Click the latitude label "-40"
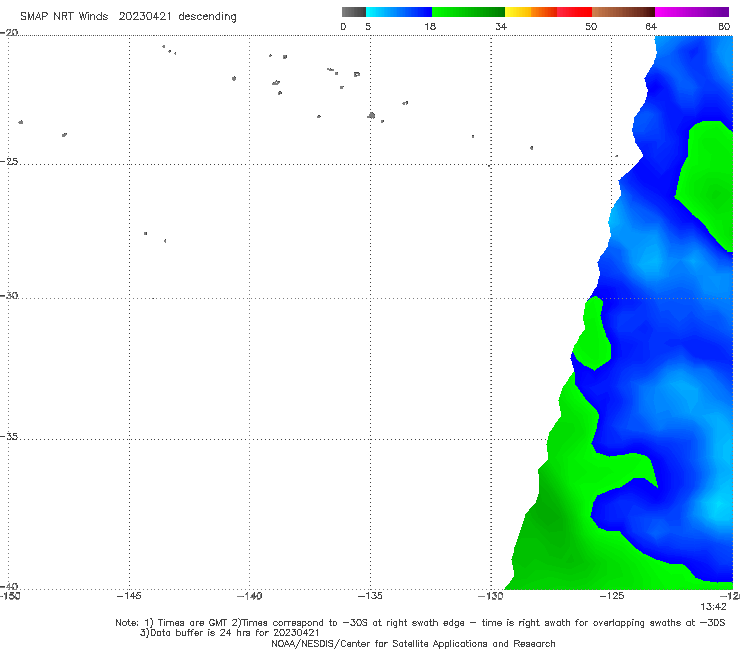The image size is (740, 650). (x=9, y=586)
